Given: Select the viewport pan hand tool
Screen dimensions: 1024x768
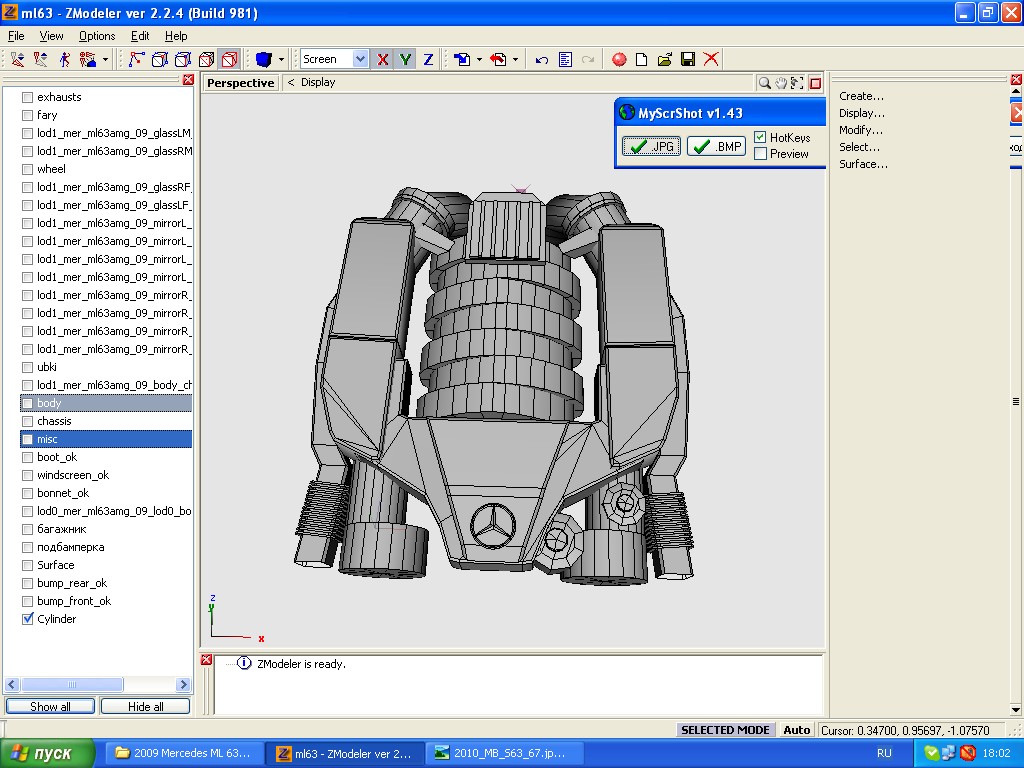Looking at the screenshot, I should coord(781,83).
